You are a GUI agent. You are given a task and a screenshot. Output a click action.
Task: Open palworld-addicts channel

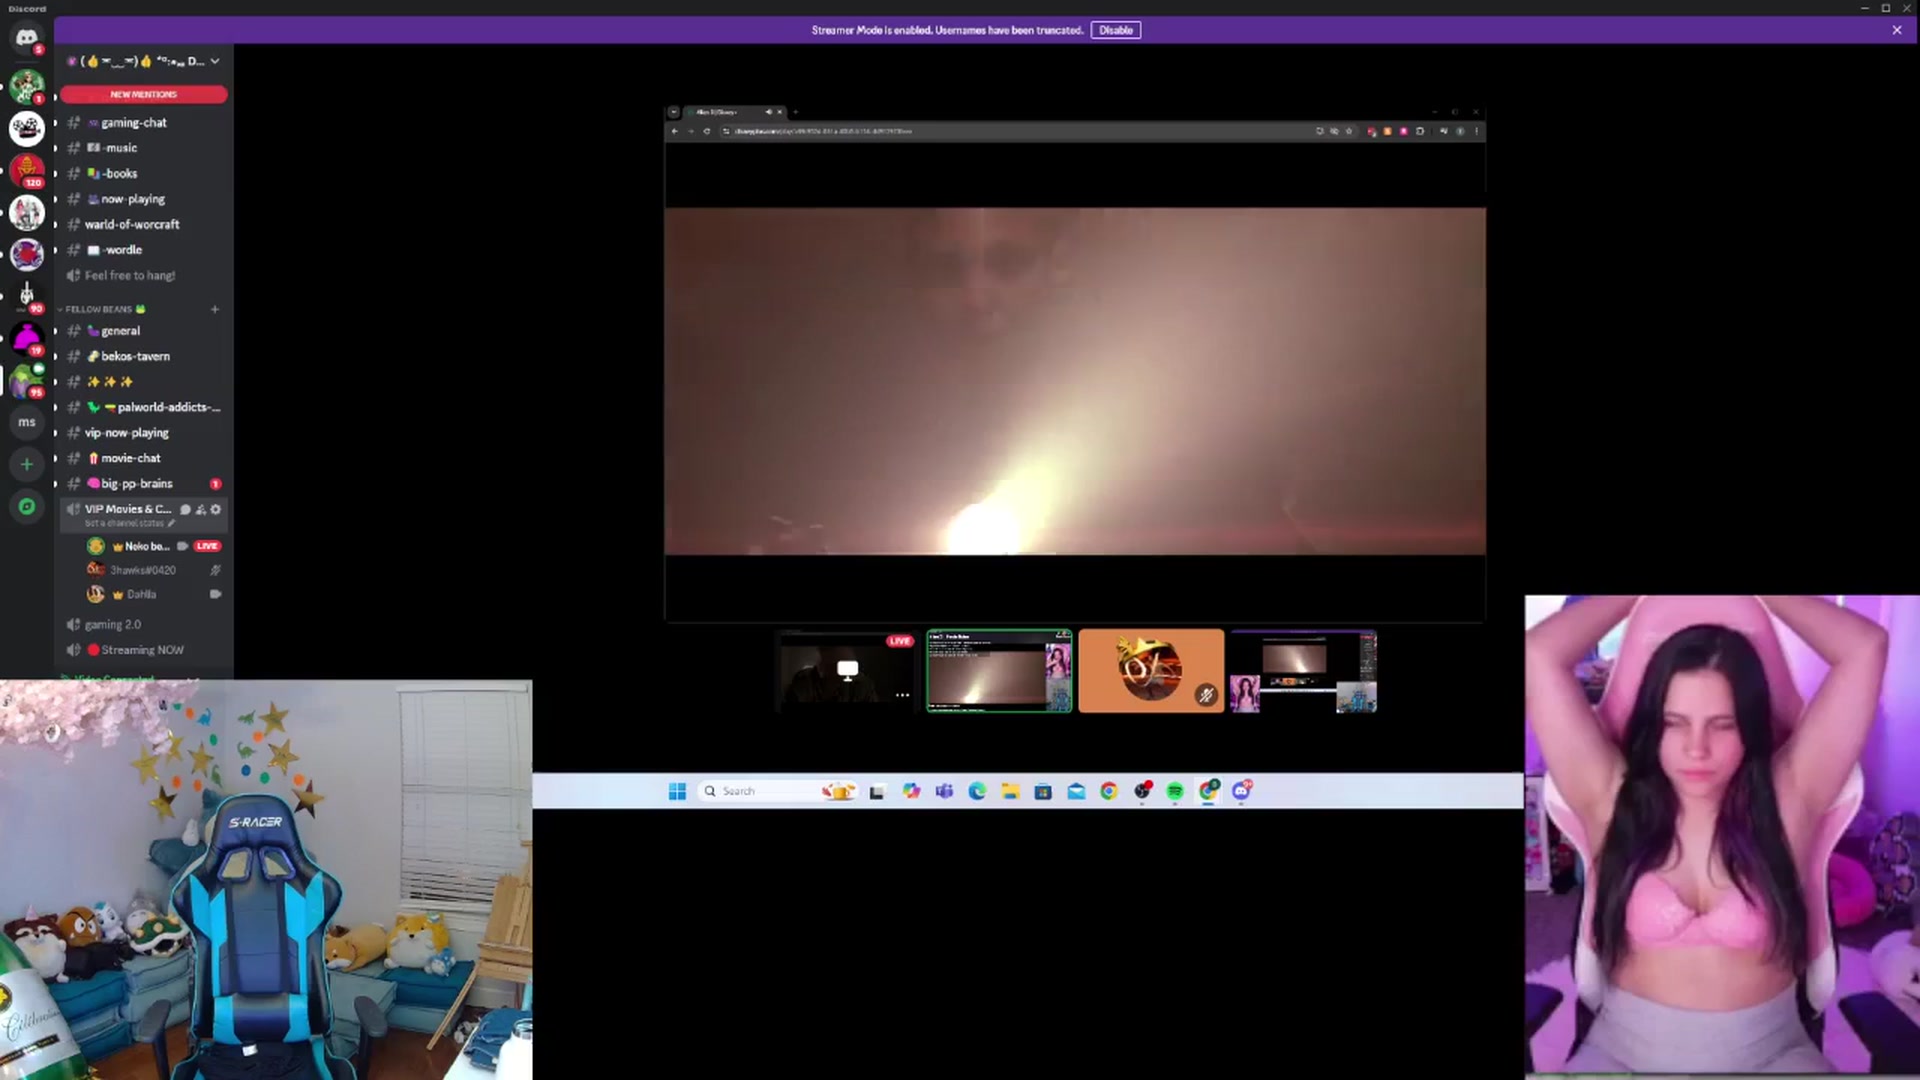[143, 407]
